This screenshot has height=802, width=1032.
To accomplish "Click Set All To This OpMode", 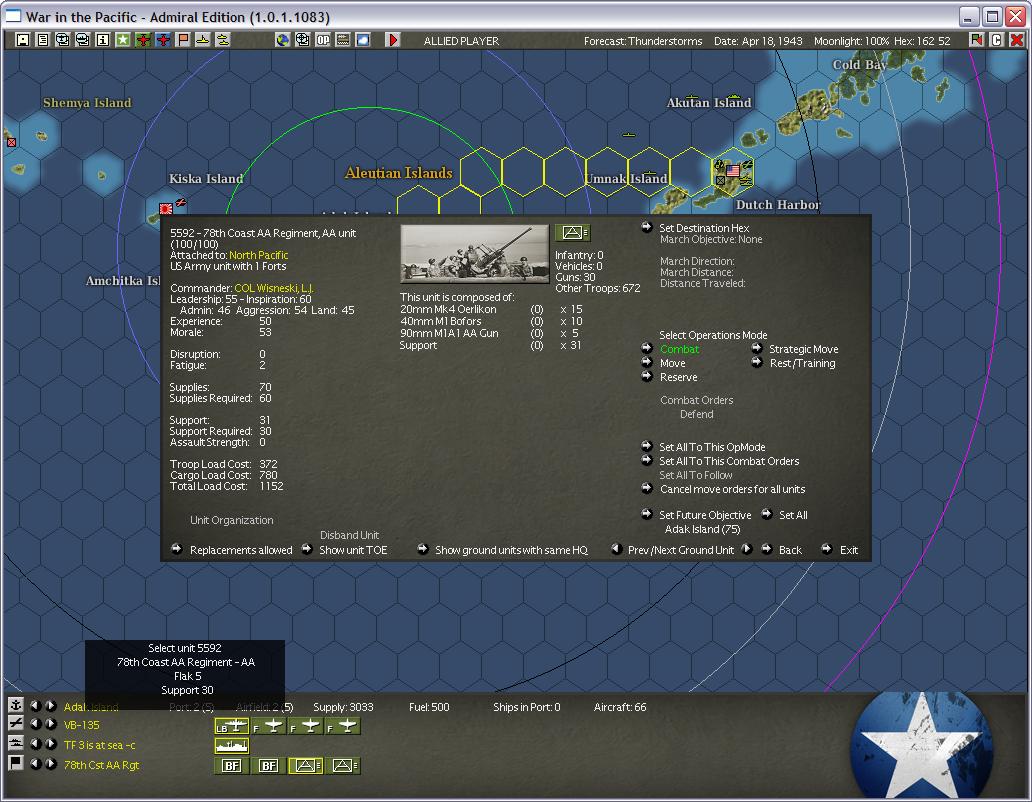I will point(712,447).
